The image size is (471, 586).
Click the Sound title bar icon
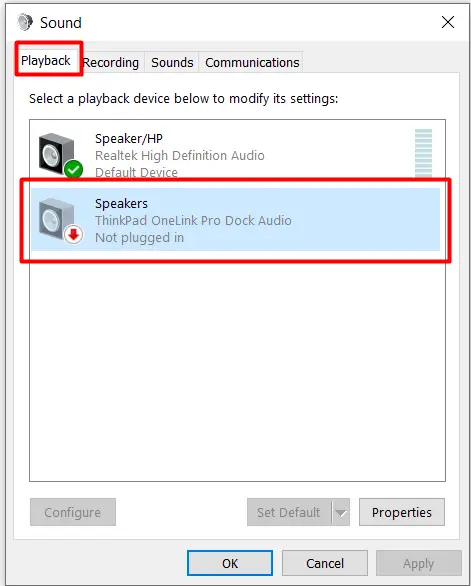pos(25,22)
